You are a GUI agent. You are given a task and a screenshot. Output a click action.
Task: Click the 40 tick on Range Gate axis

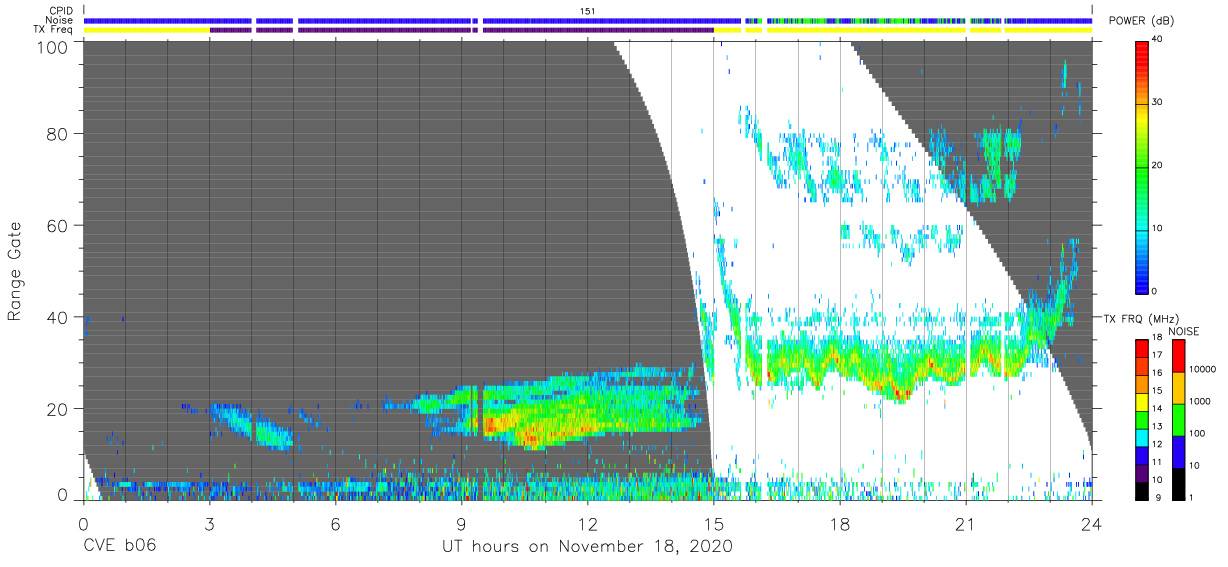tap(57, 317)
